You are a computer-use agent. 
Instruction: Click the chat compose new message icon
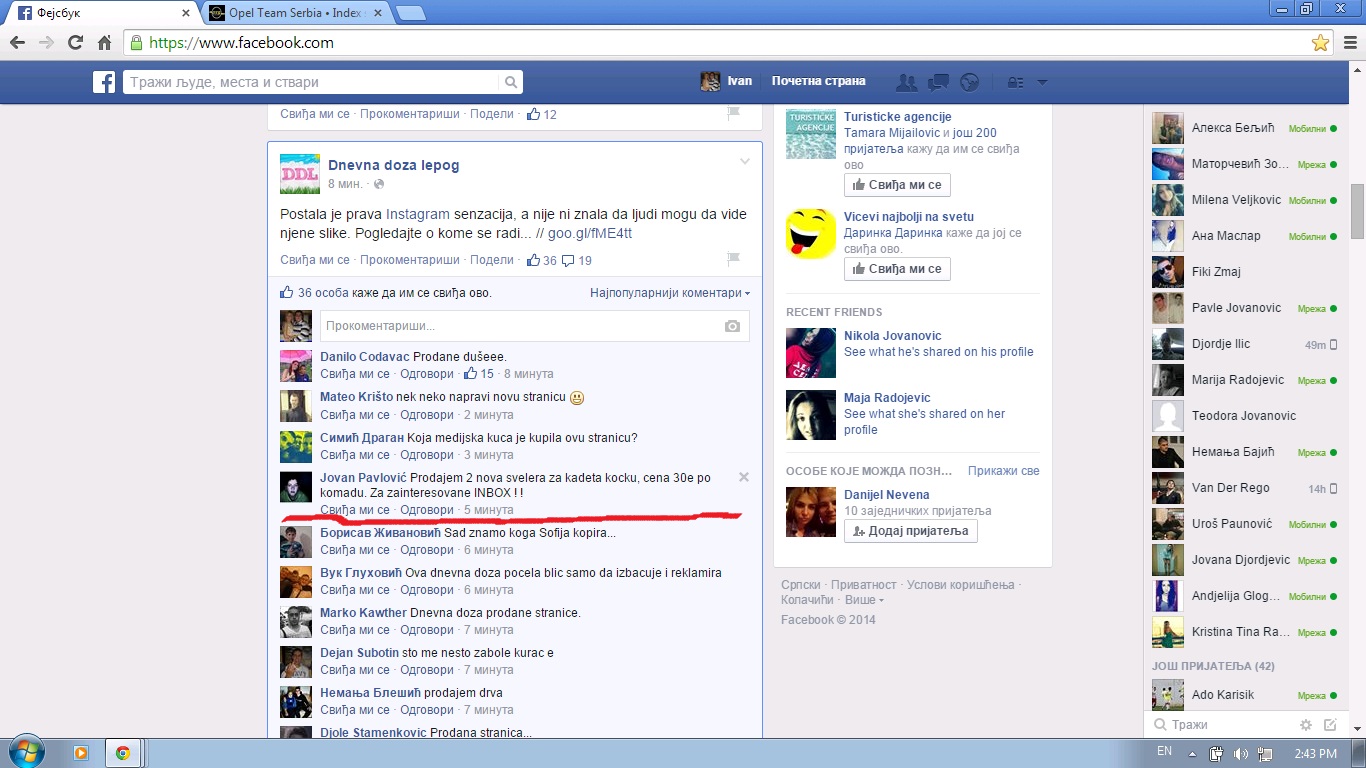pyautogui.click(x=1330, y=725)
